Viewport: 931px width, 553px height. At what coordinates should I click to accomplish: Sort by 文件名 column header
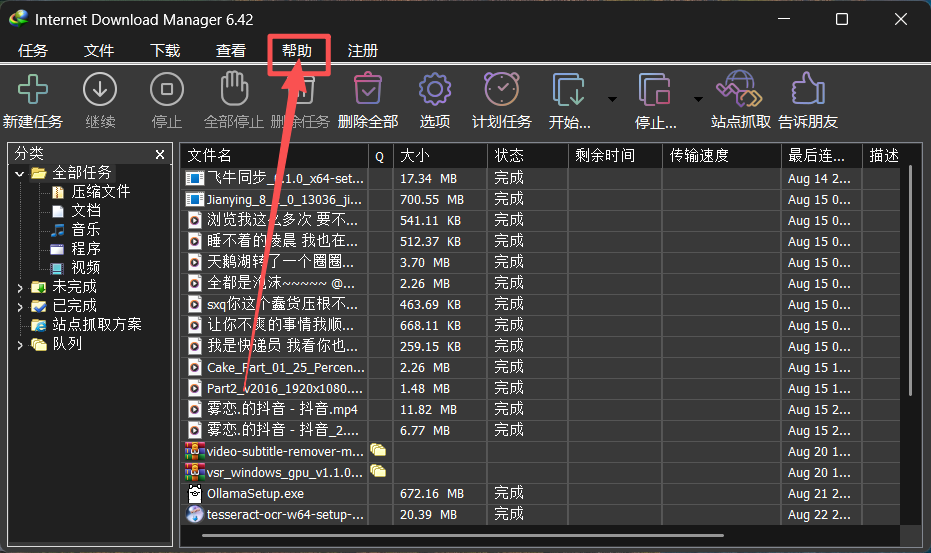click(x=274, y=156)
